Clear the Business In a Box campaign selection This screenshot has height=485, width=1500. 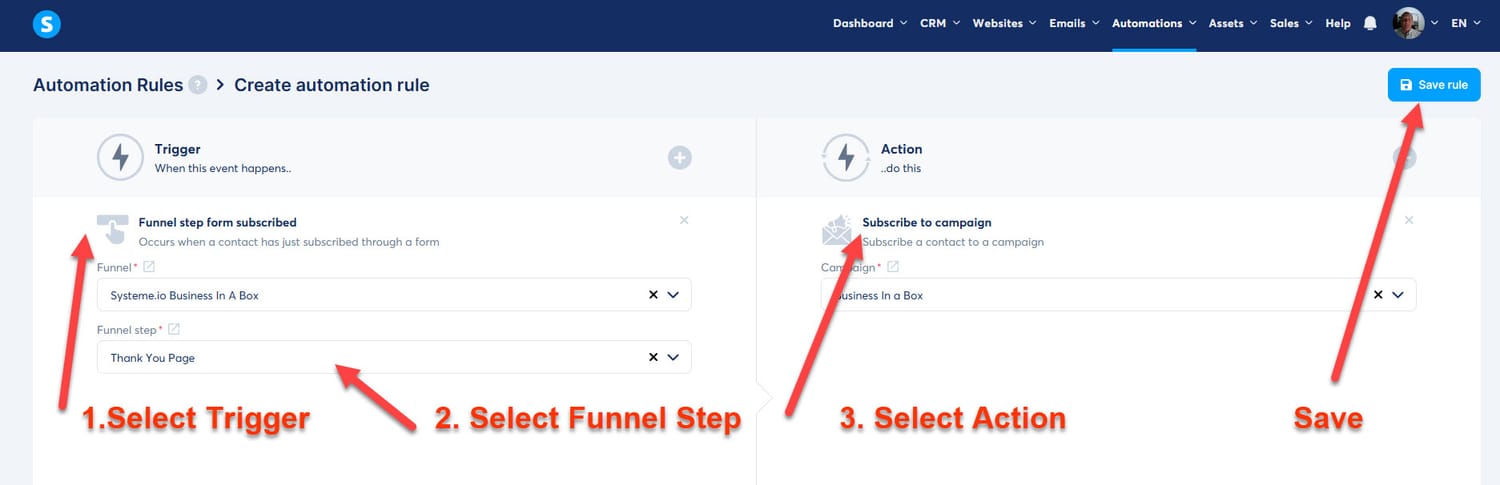point(1378,295)
